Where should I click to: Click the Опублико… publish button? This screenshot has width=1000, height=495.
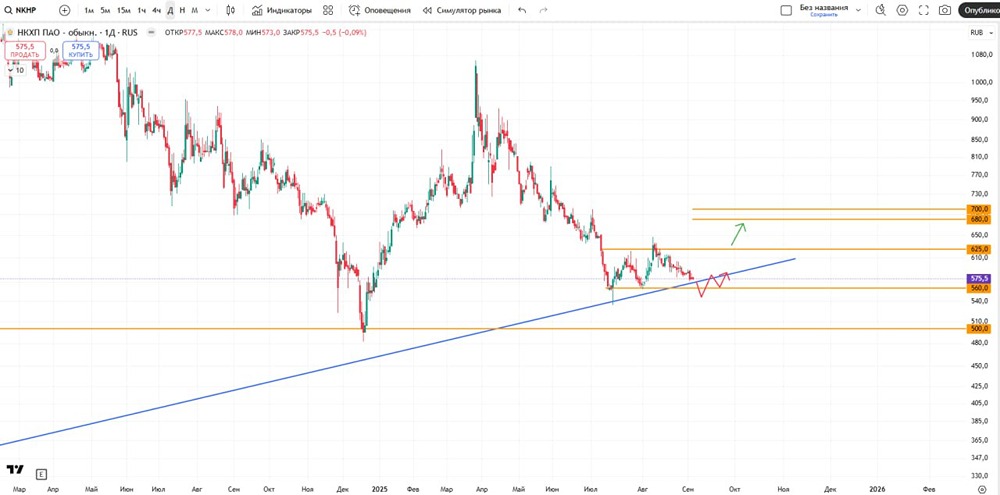tap(981, 10)
